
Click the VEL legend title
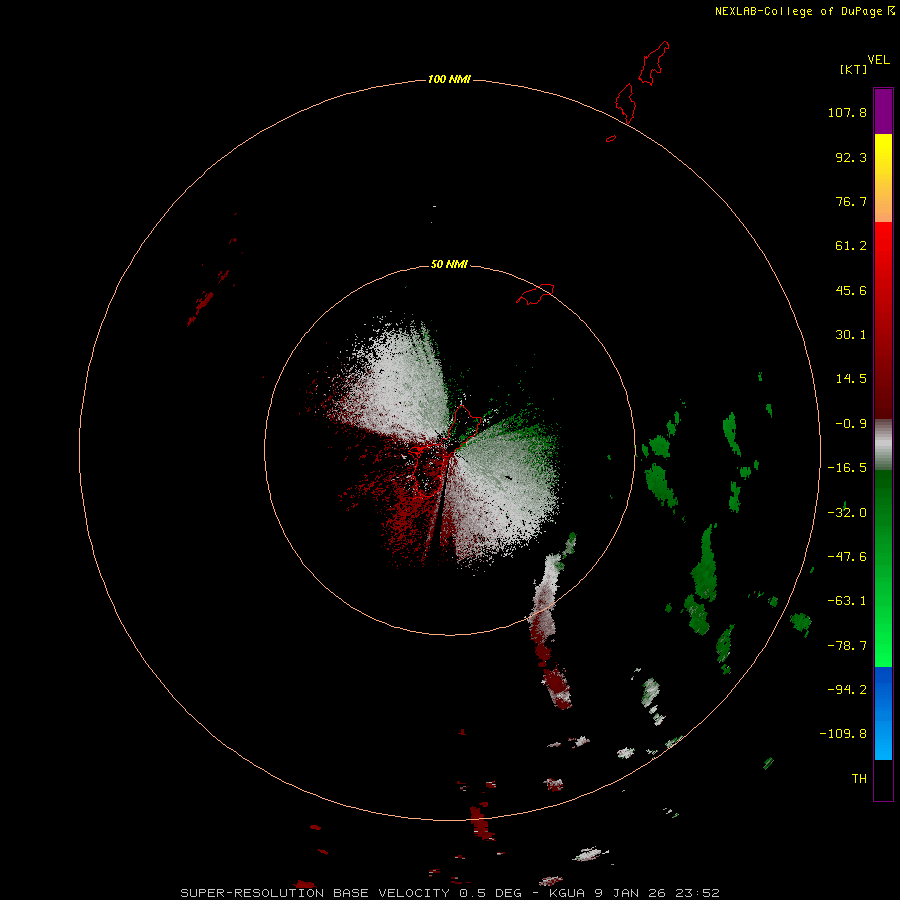[878, 60]
